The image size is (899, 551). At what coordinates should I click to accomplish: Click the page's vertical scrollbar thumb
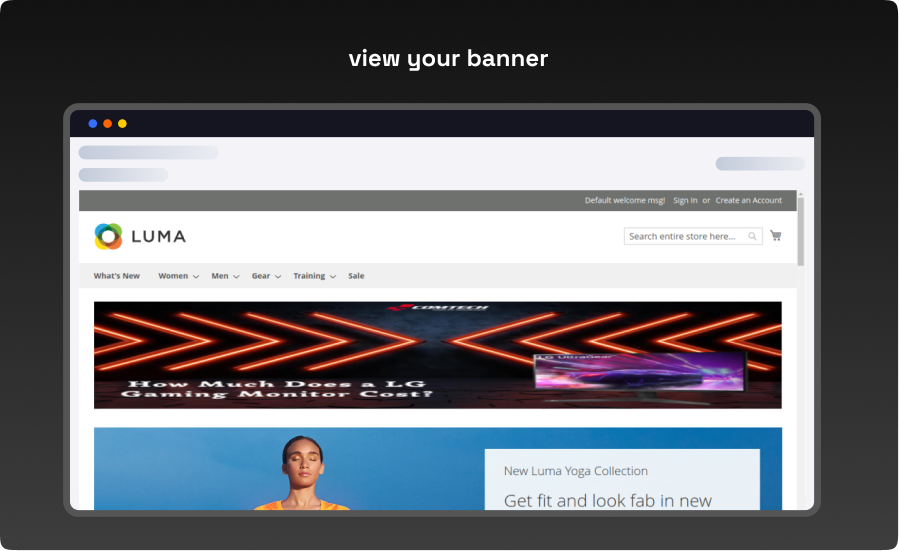pos(800,230)
